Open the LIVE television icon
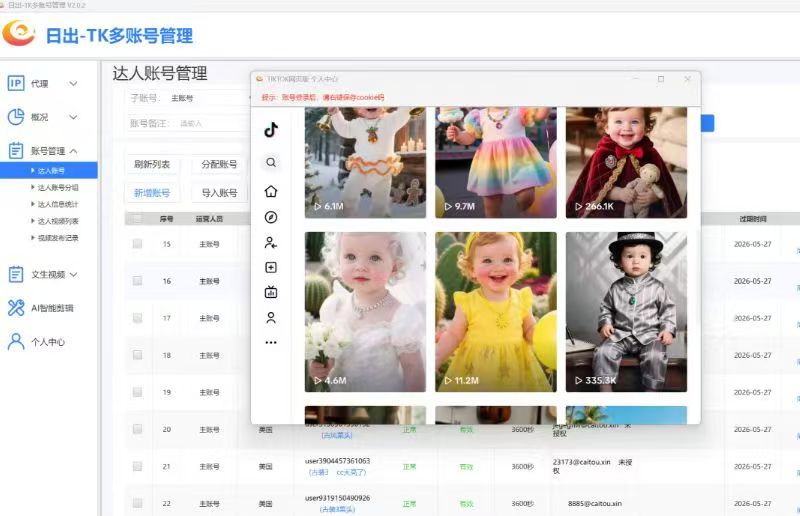800x516 pixels. tap(271, 292)
